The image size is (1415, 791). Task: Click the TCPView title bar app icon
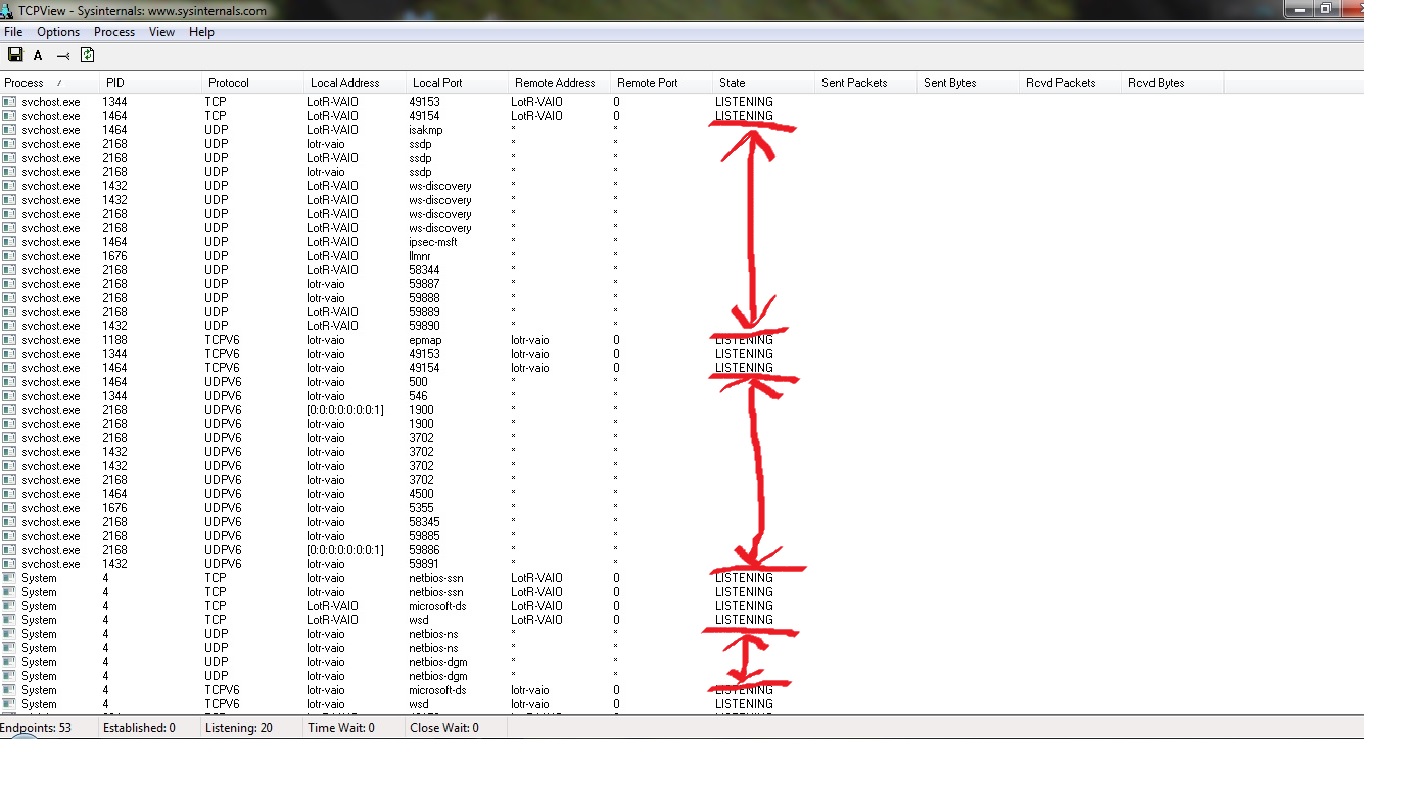(x=8, y=10)
